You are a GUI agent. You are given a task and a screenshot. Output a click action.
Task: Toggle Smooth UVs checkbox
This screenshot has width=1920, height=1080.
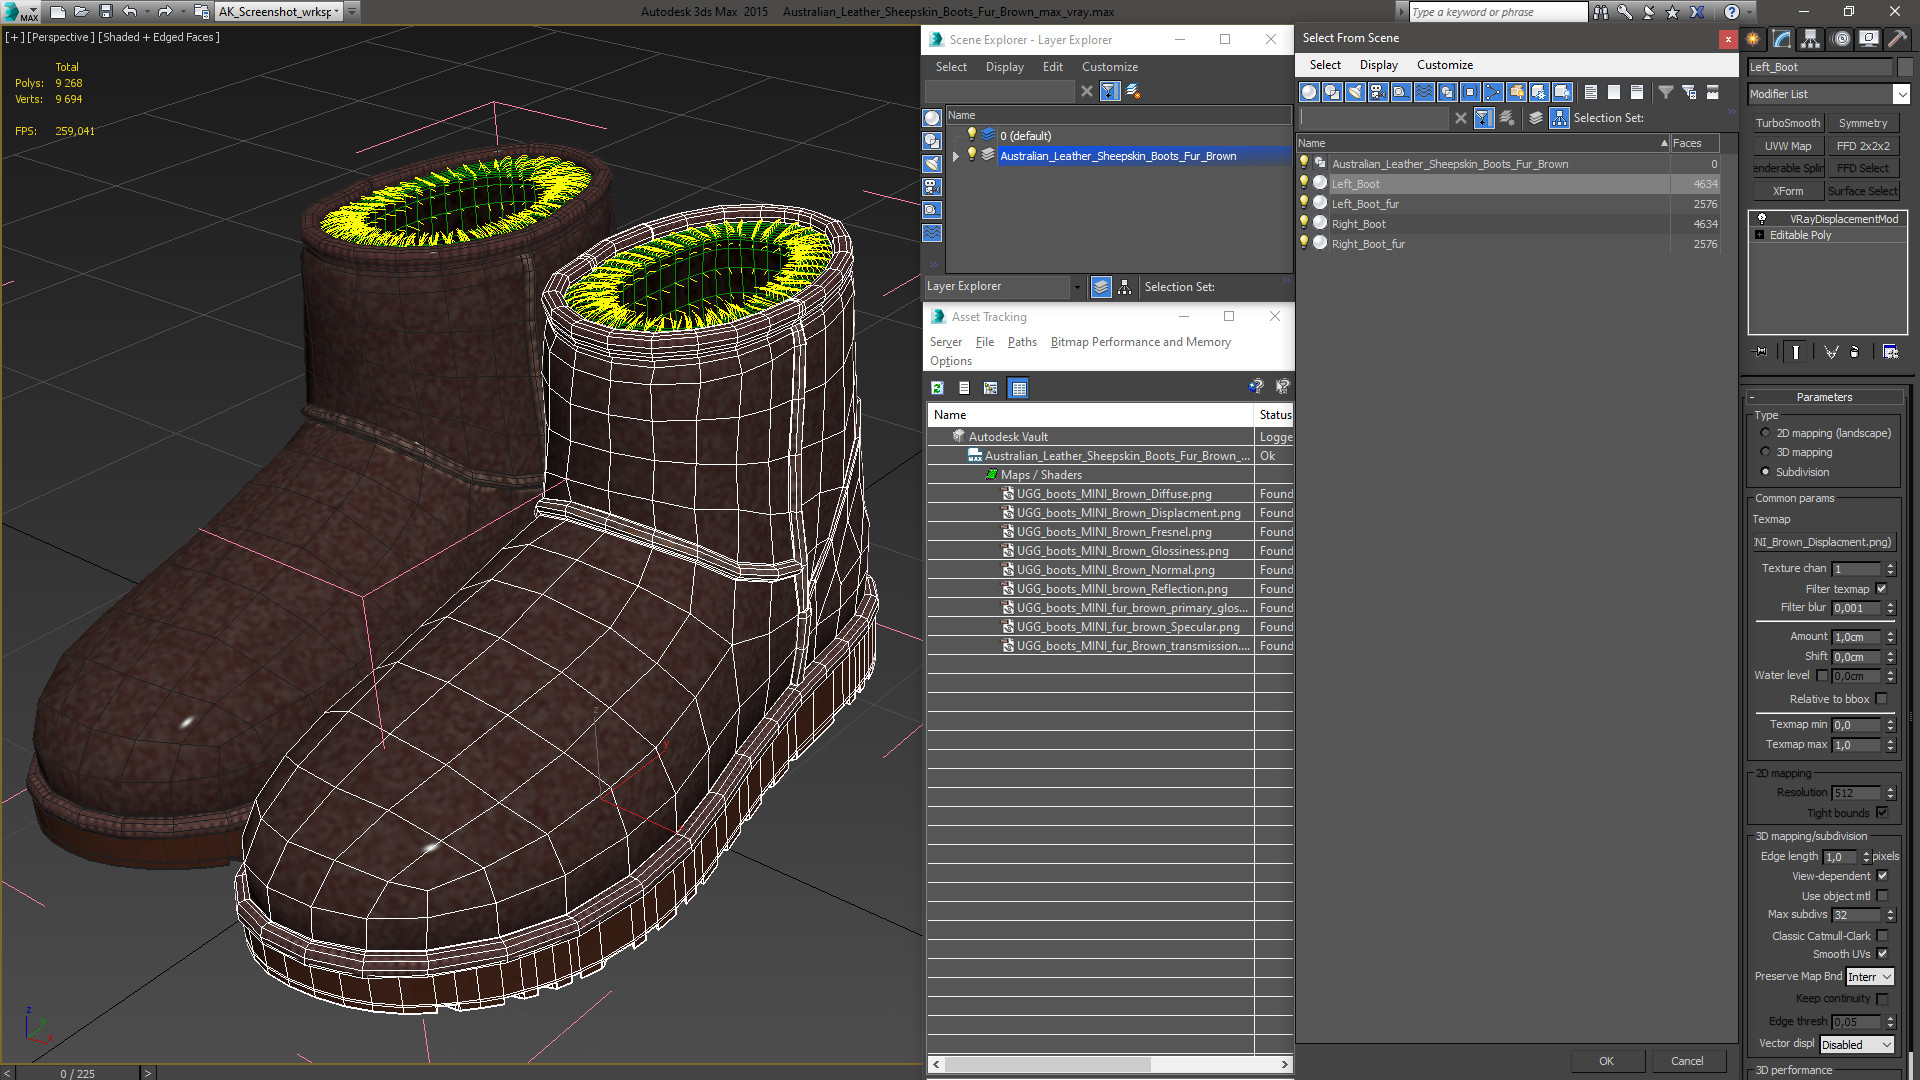1882,954
